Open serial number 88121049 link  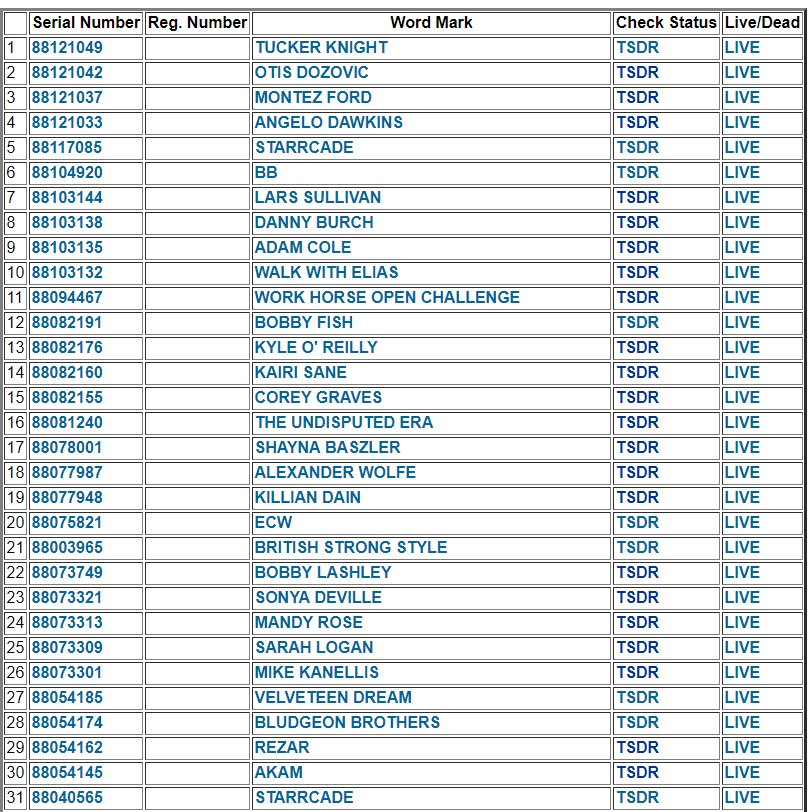(x=67, y=48)
